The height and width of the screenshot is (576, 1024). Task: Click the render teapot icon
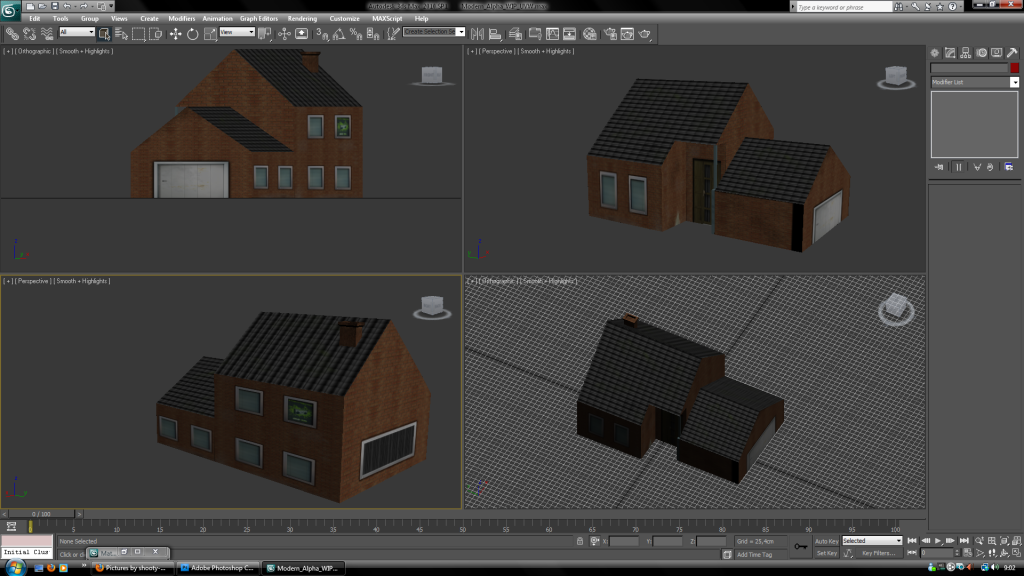[645, 33]
